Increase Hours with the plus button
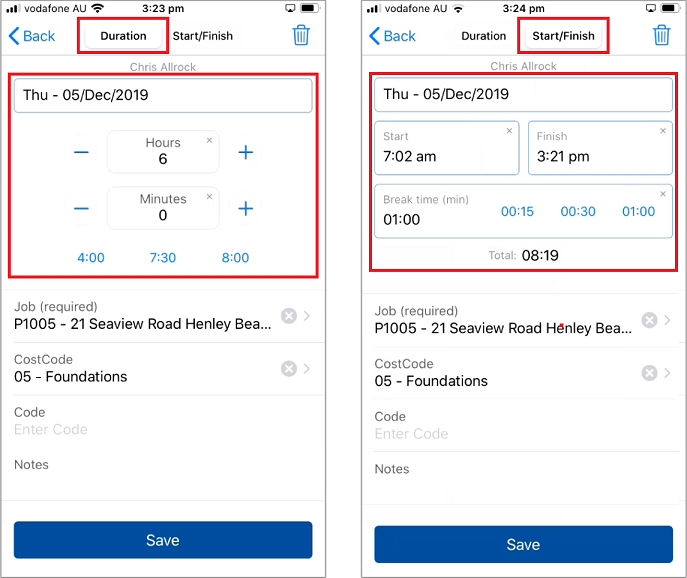Screen dimensions: 687x578 (x=245, y=152)
